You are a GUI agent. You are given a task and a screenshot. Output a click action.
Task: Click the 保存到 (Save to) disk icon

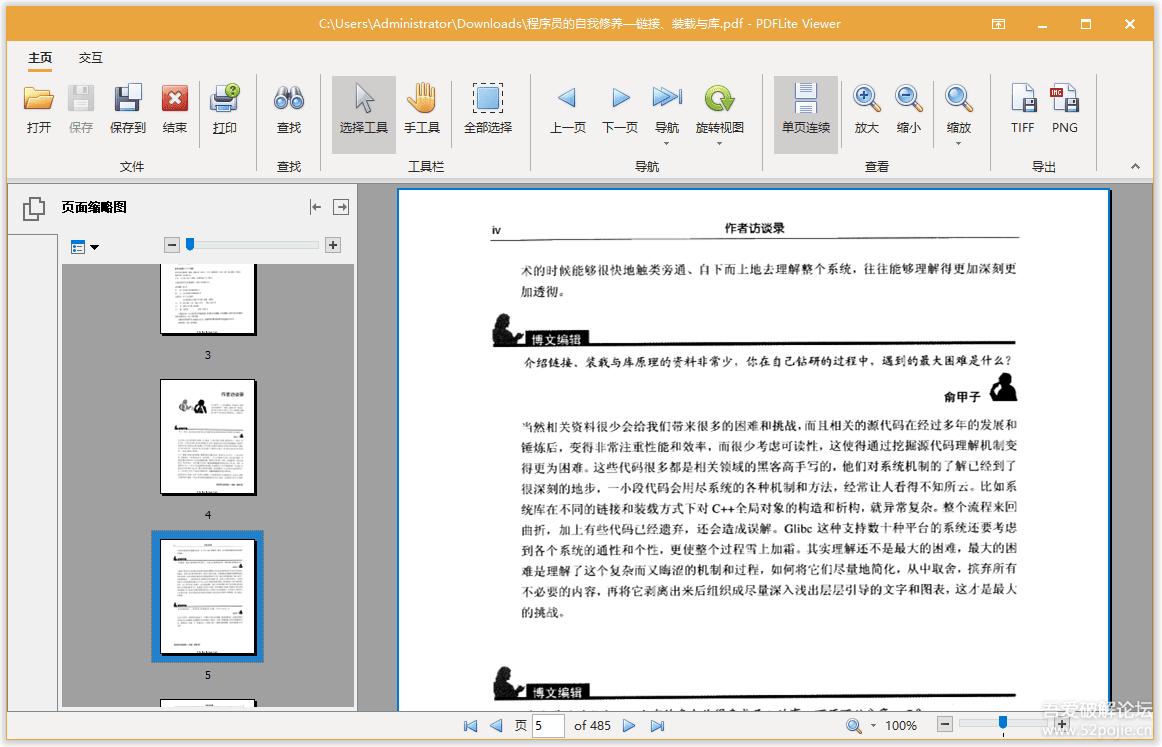click(x=128, y=99)
